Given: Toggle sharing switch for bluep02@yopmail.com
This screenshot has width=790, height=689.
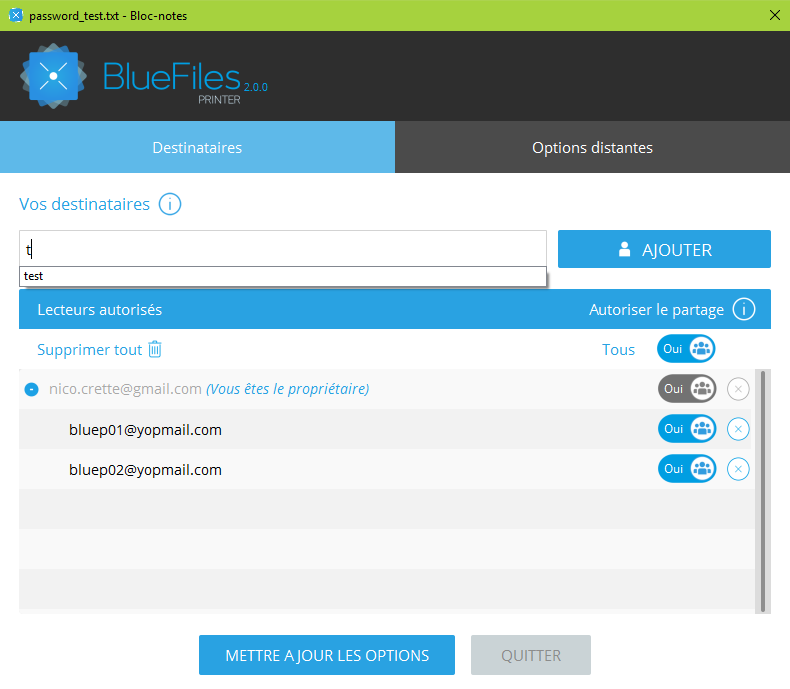Looking at the screenshot, I should [x=687, y=469].
